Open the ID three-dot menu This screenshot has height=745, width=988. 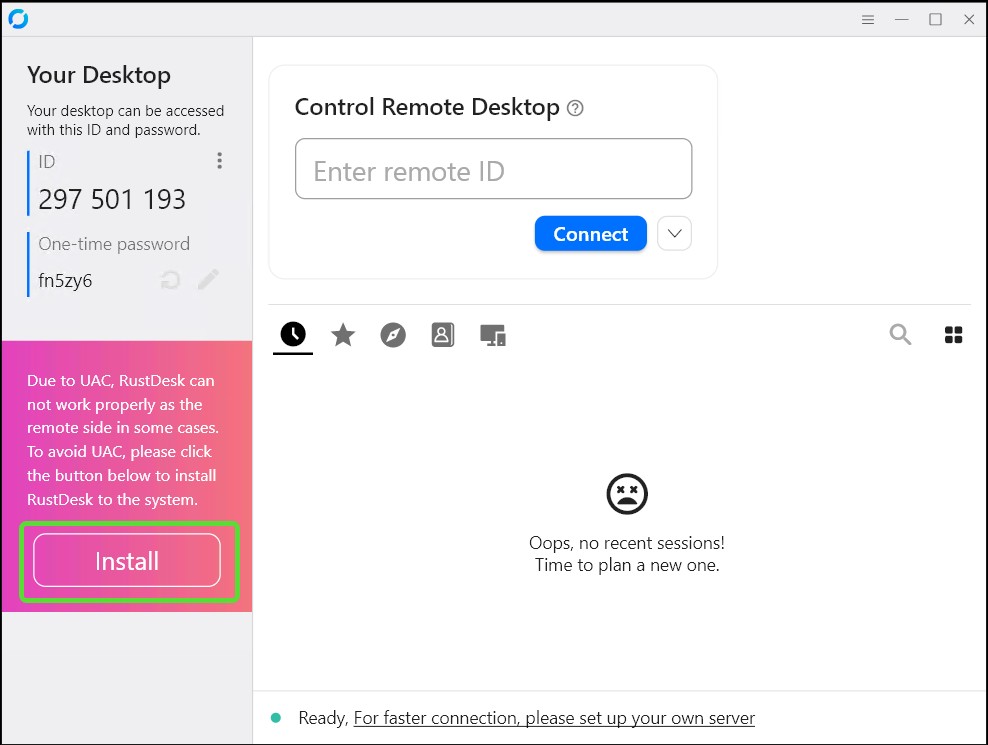coord(219,160)
